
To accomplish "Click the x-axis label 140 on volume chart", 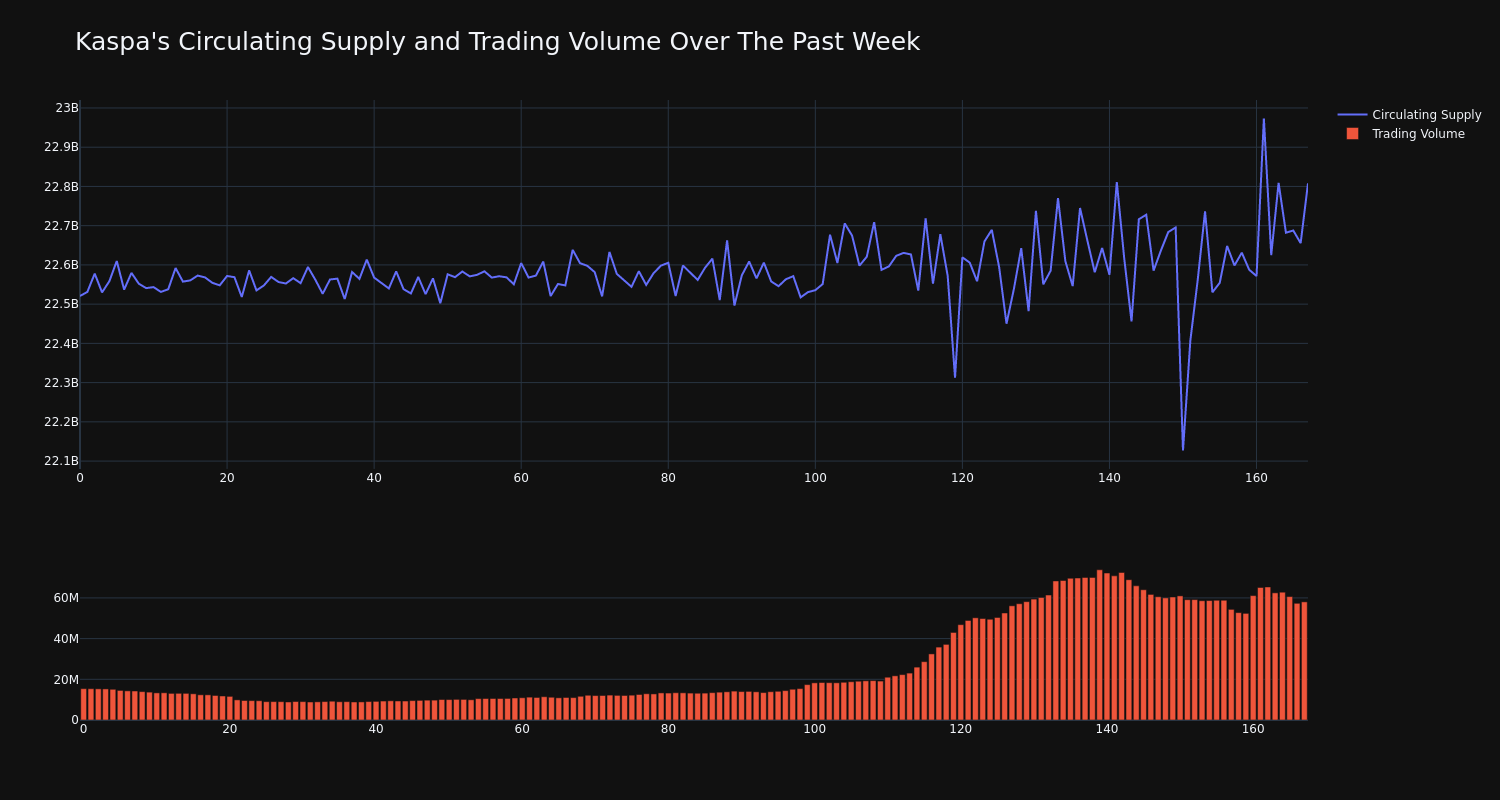I will 1107,729.
